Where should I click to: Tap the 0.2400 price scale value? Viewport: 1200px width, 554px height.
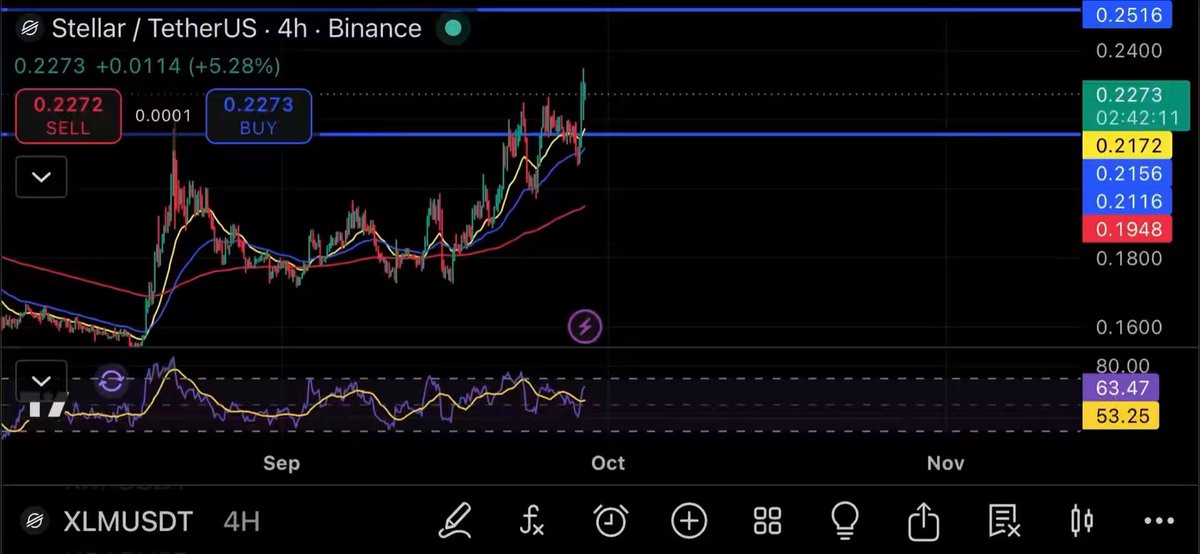[x=1129, y=51]
